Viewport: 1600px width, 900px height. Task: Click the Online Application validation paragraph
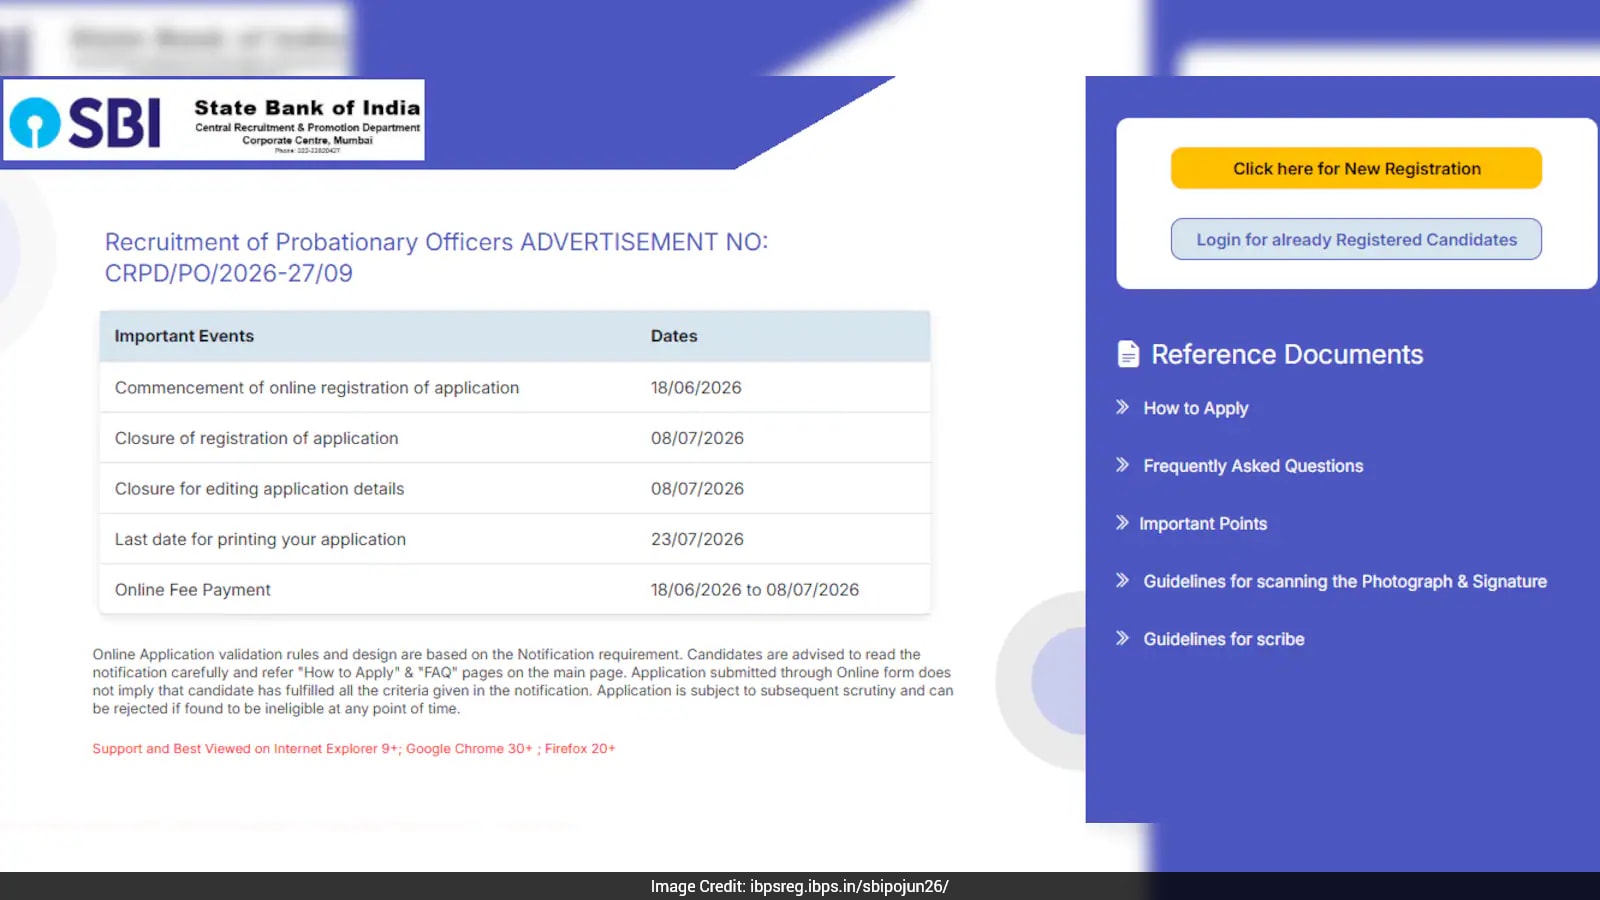[x=523, y=681]
